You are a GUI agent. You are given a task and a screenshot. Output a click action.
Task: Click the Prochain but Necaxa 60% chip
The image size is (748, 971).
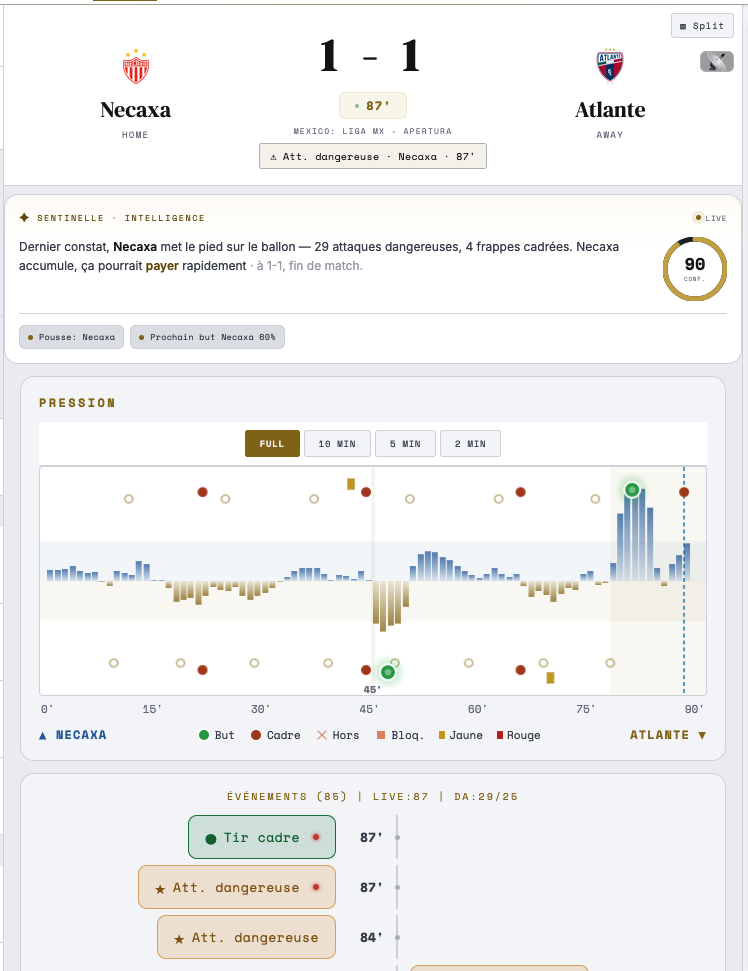[x=207, y=337]
